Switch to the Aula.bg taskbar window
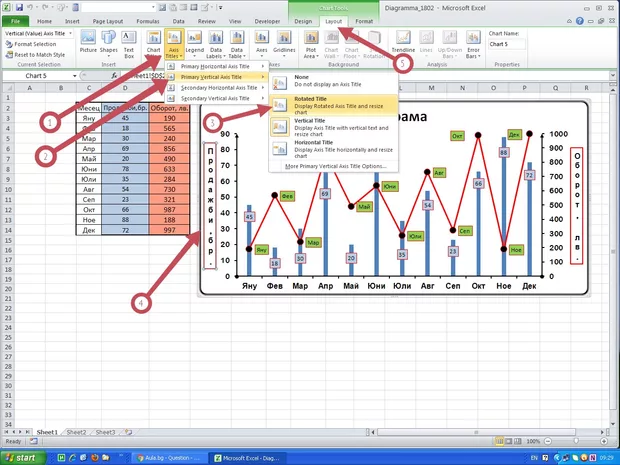Screen dimensions: 620x465 (168, 458)
